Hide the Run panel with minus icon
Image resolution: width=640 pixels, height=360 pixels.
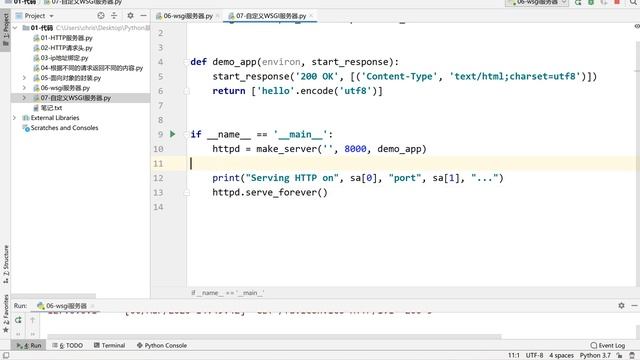(634, 305)
